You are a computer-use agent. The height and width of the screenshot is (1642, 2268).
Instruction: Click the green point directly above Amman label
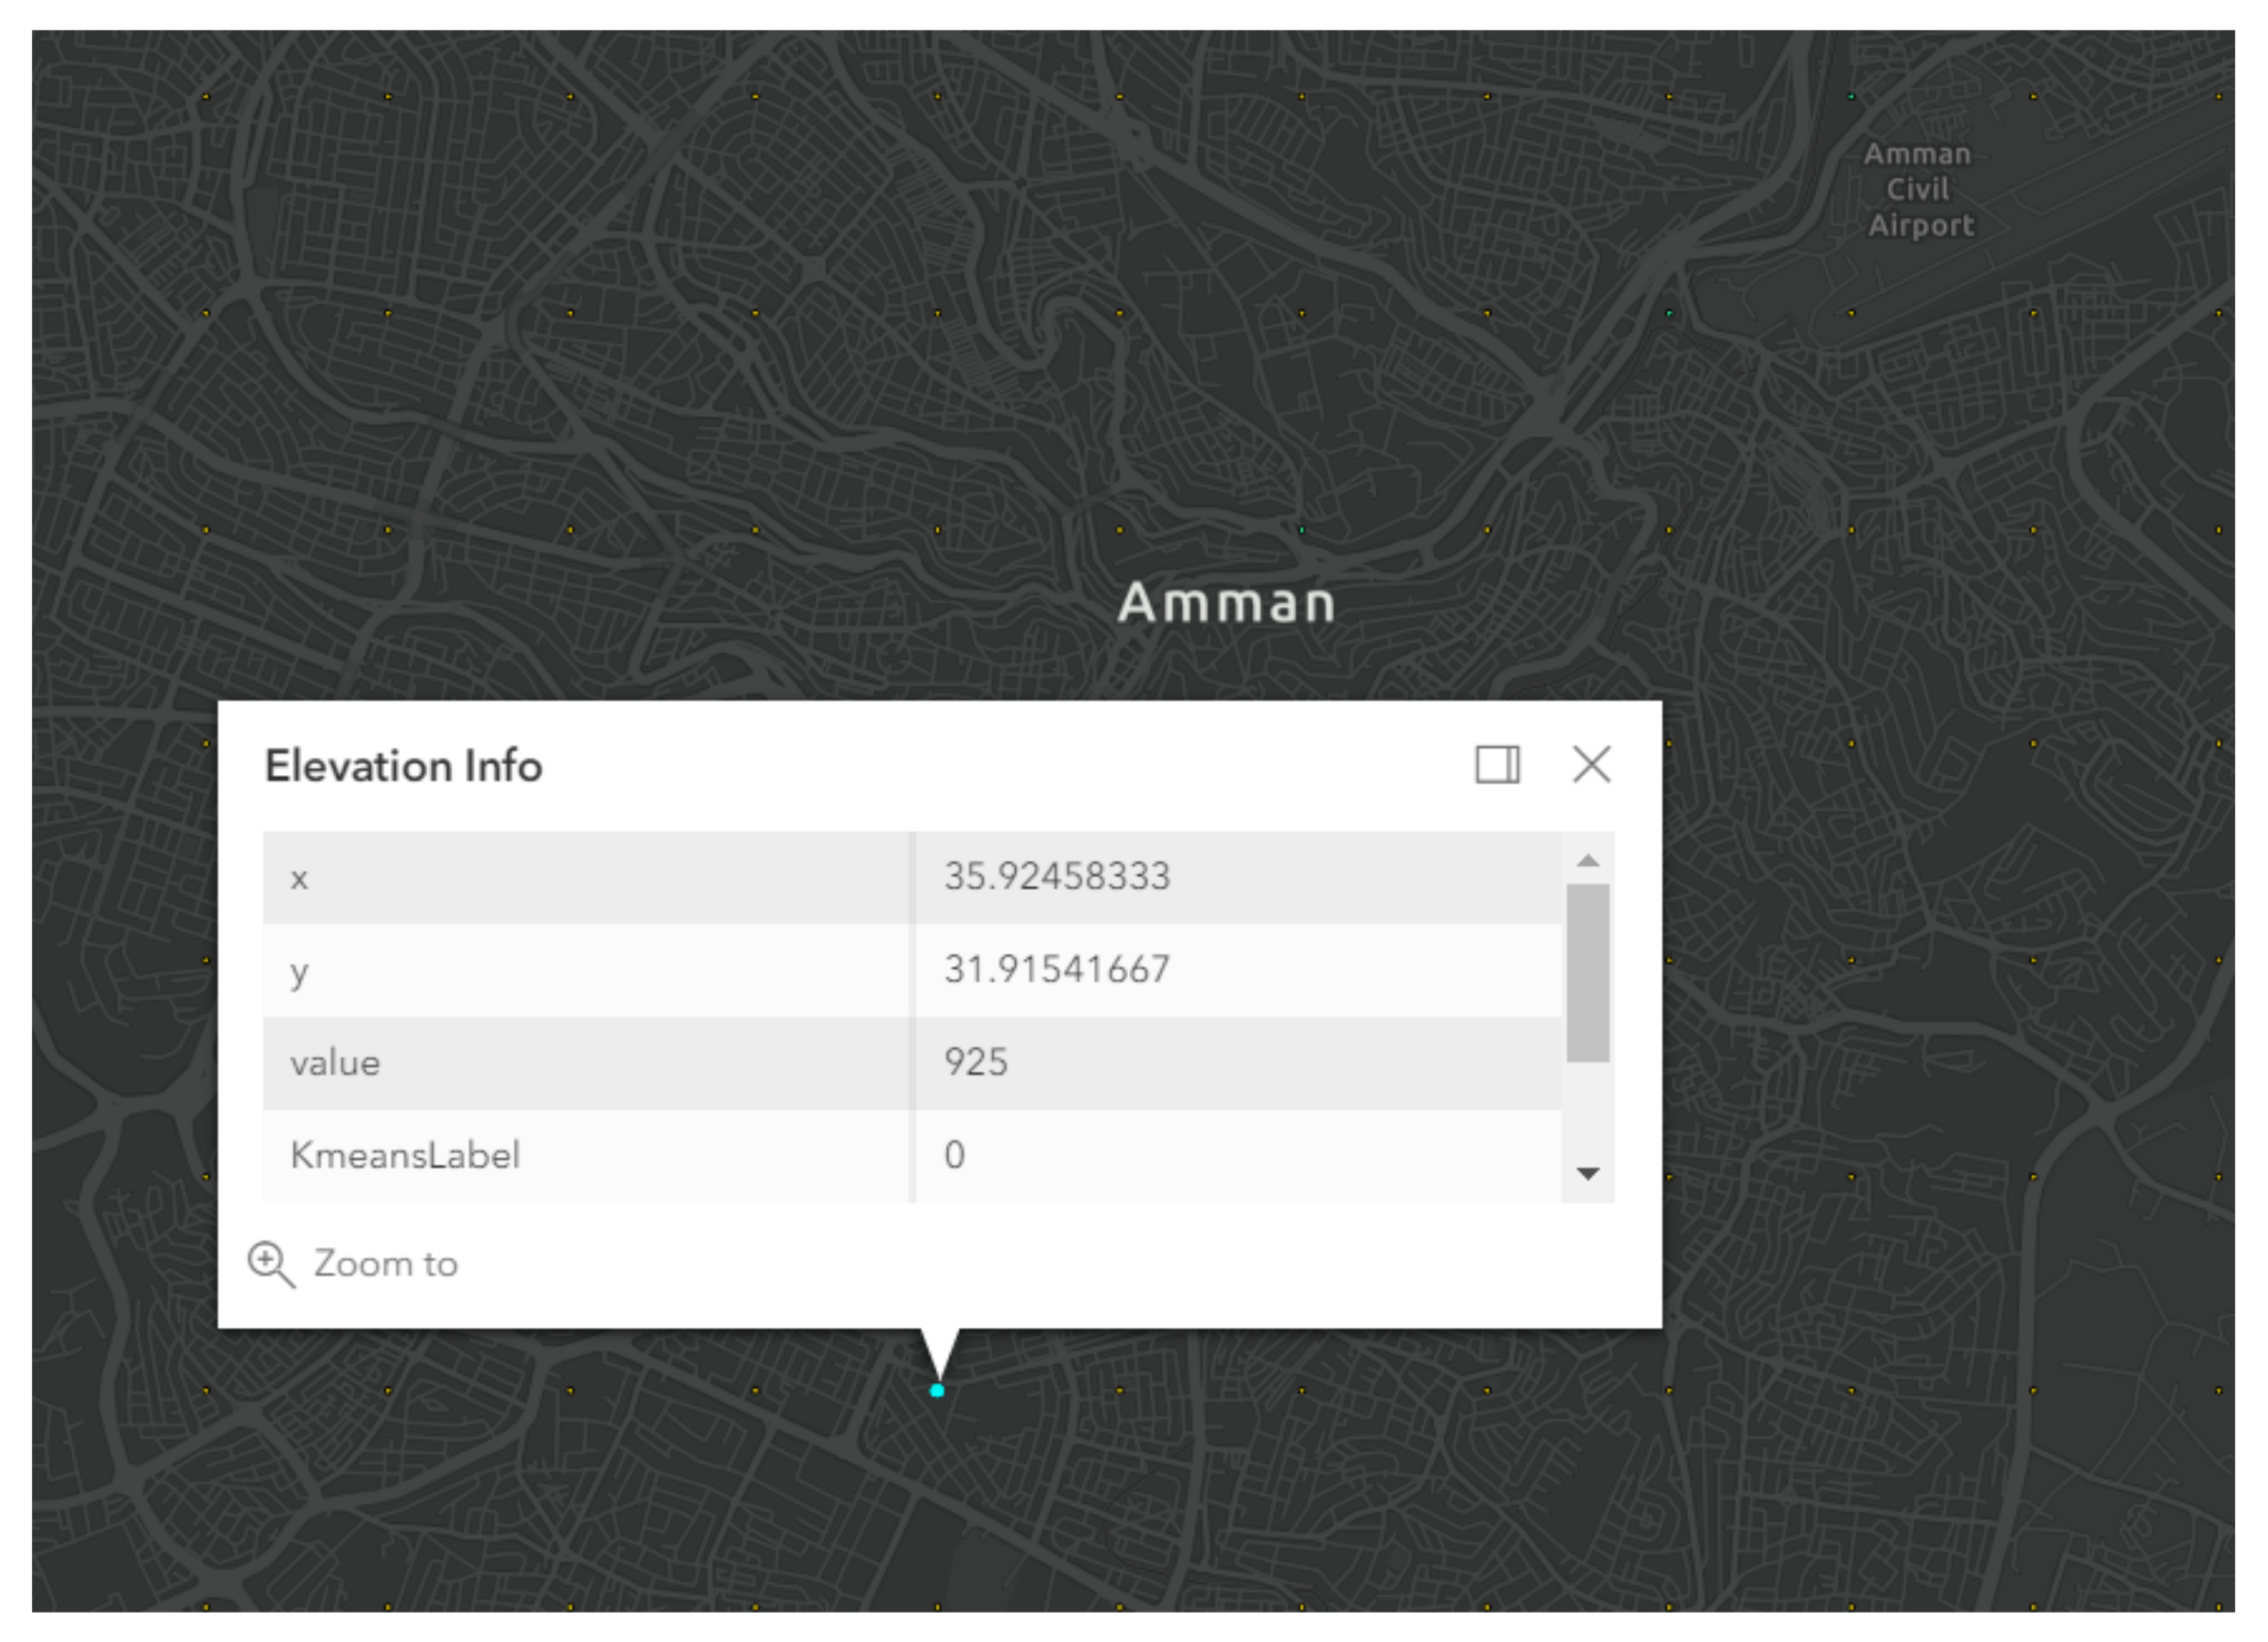[1301, 530]
